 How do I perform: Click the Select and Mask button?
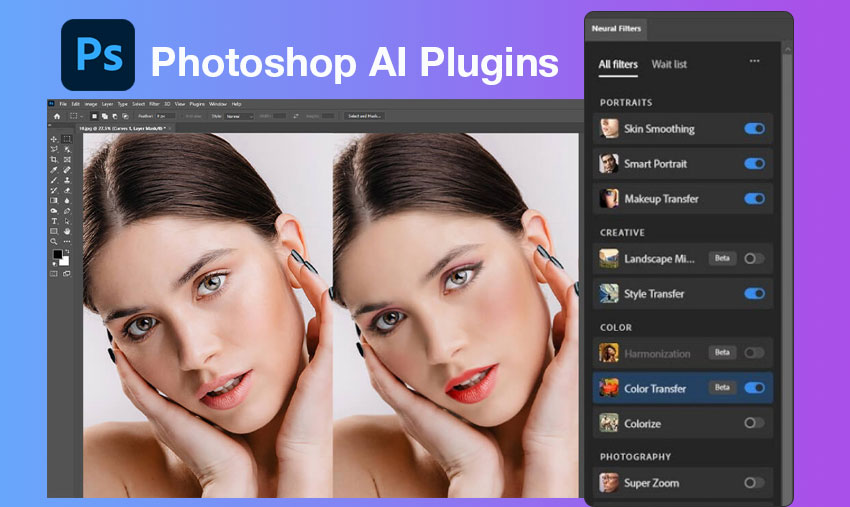364,116
